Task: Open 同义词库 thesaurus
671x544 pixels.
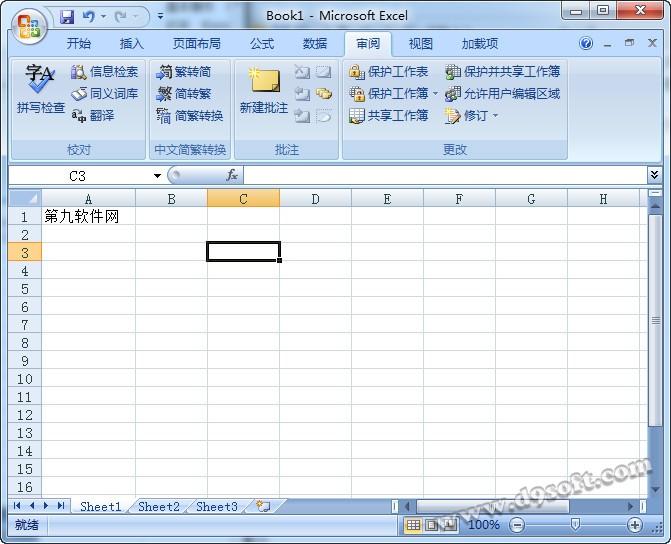Action: coord(104,94)
